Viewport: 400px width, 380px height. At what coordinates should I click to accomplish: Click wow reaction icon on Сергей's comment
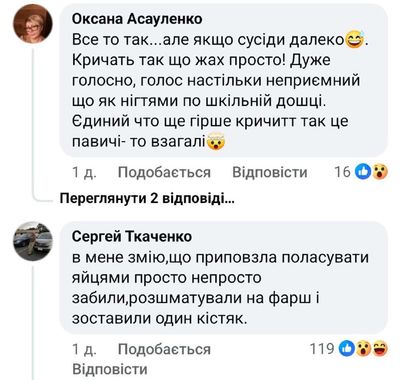[363, 349]
